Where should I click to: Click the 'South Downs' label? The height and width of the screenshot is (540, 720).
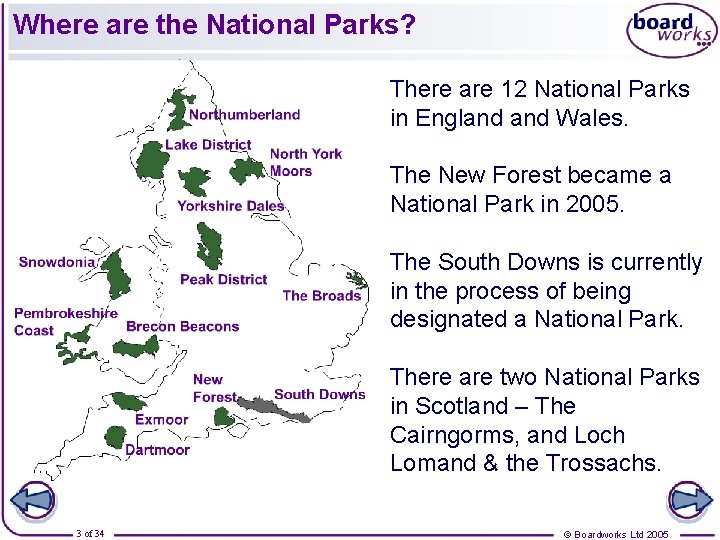(x=320, y=394)
